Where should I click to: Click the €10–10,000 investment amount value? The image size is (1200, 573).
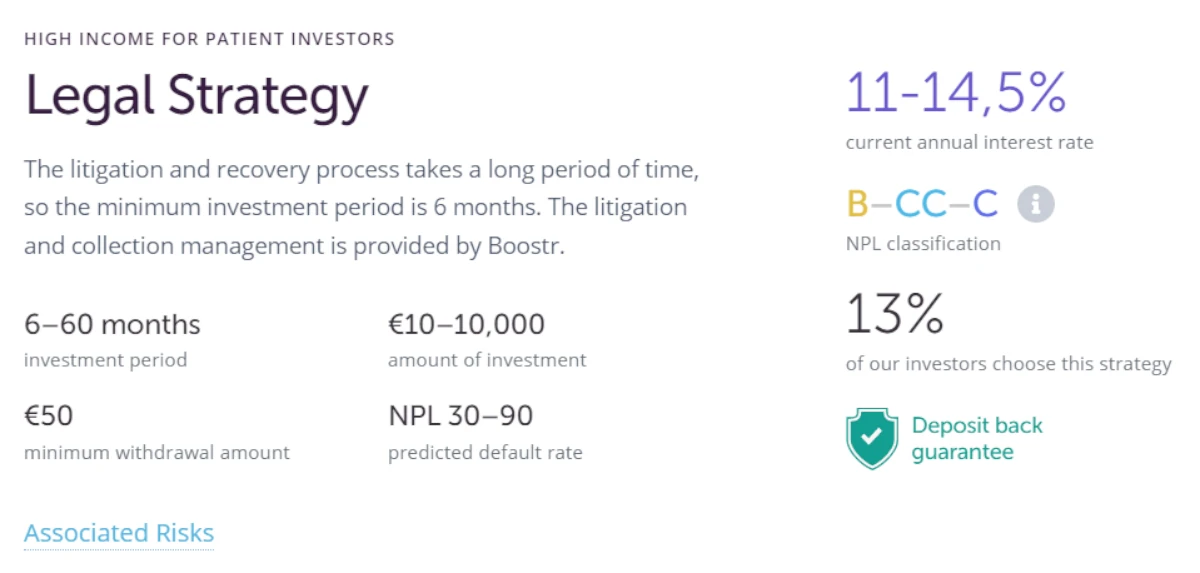(x=466, y=325)
